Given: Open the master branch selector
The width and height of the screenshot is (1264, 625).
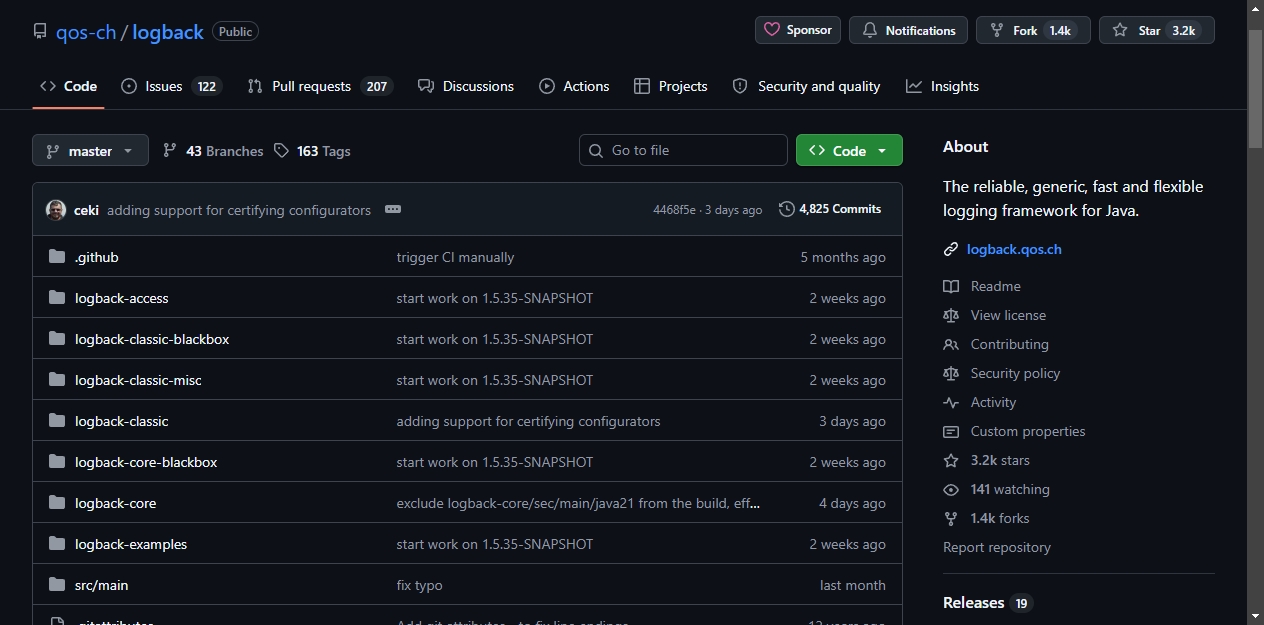Looking at the screenshot, I should [90, 151].
